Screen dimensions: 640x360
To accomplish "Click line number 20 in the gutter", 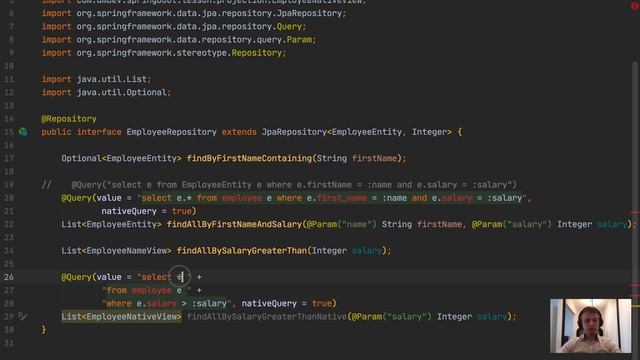I will coord(9,198).
